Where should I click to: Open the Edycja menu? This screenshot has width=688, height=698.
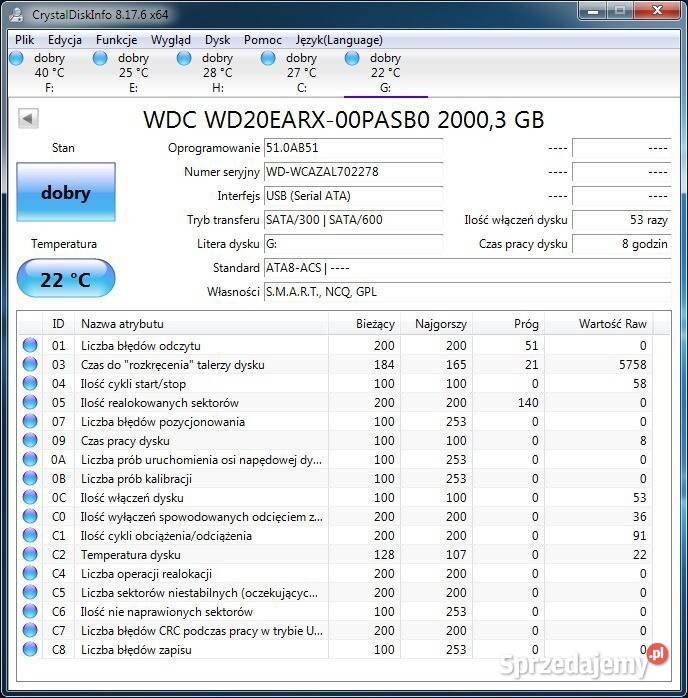pyautogui.click(x=65, y=40)
